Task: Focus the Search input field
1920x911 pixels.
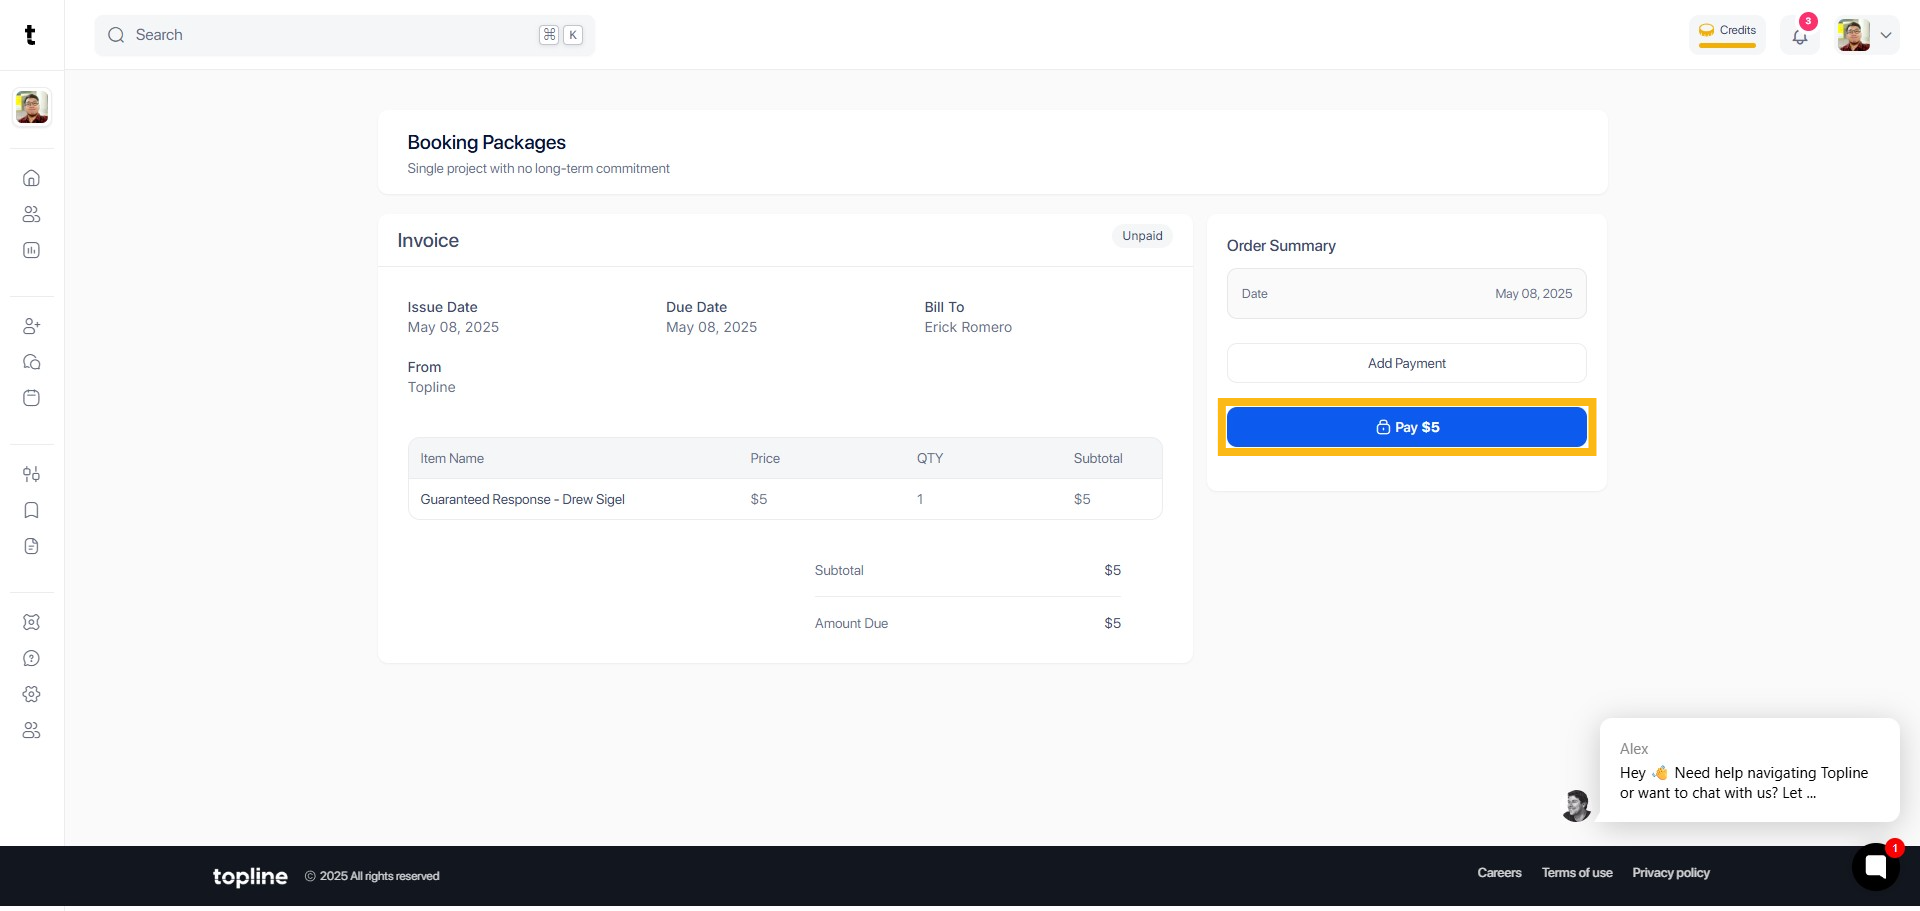Action: 345,35
